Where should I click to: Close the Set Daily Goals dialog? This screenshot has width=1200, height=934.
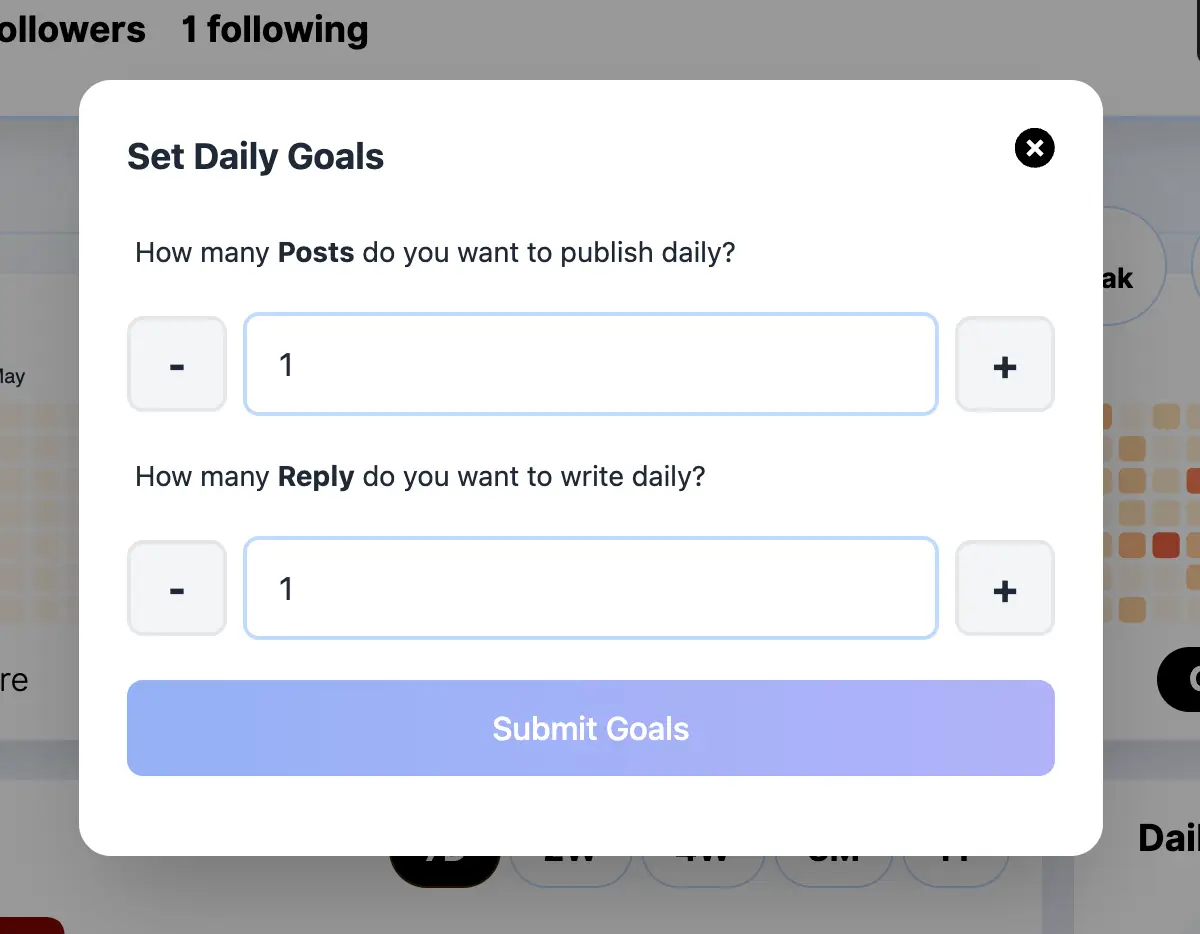point(1034,149)
